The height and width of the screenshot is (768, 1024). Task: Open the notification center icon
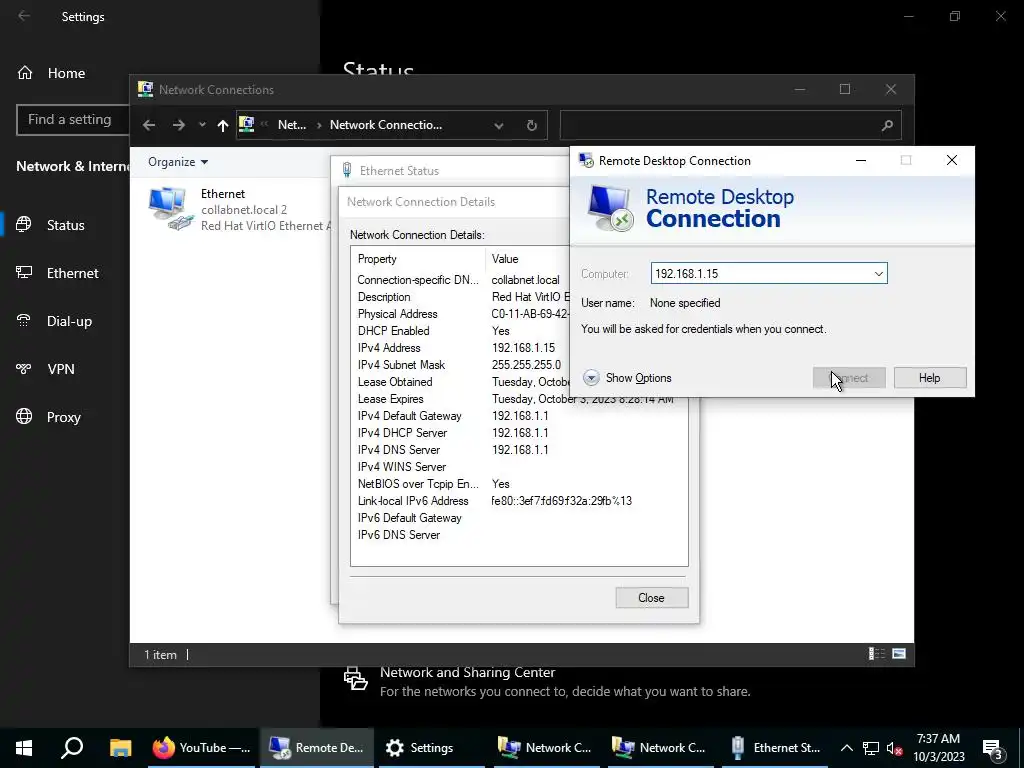coord(993,748)
